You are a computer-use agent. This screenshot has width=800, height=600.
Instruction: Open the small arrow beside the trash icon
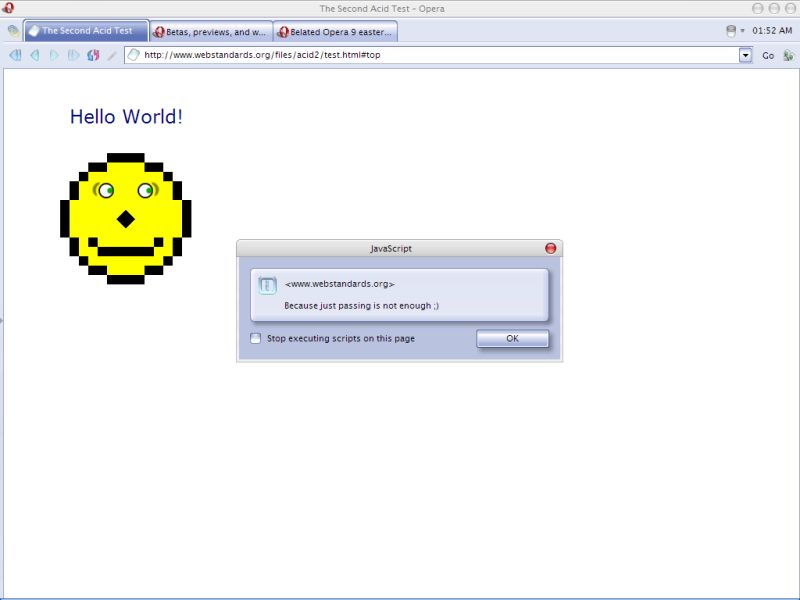tap(742, 31)
